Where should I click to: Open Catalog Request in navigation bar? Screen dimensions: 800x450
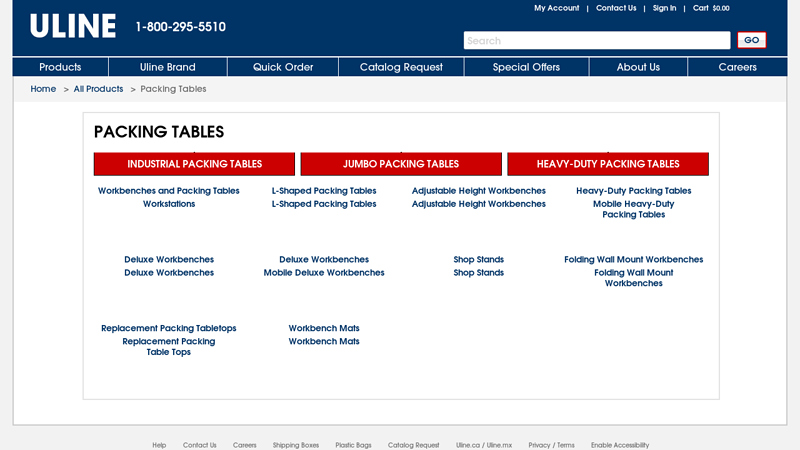pos(401,67)
